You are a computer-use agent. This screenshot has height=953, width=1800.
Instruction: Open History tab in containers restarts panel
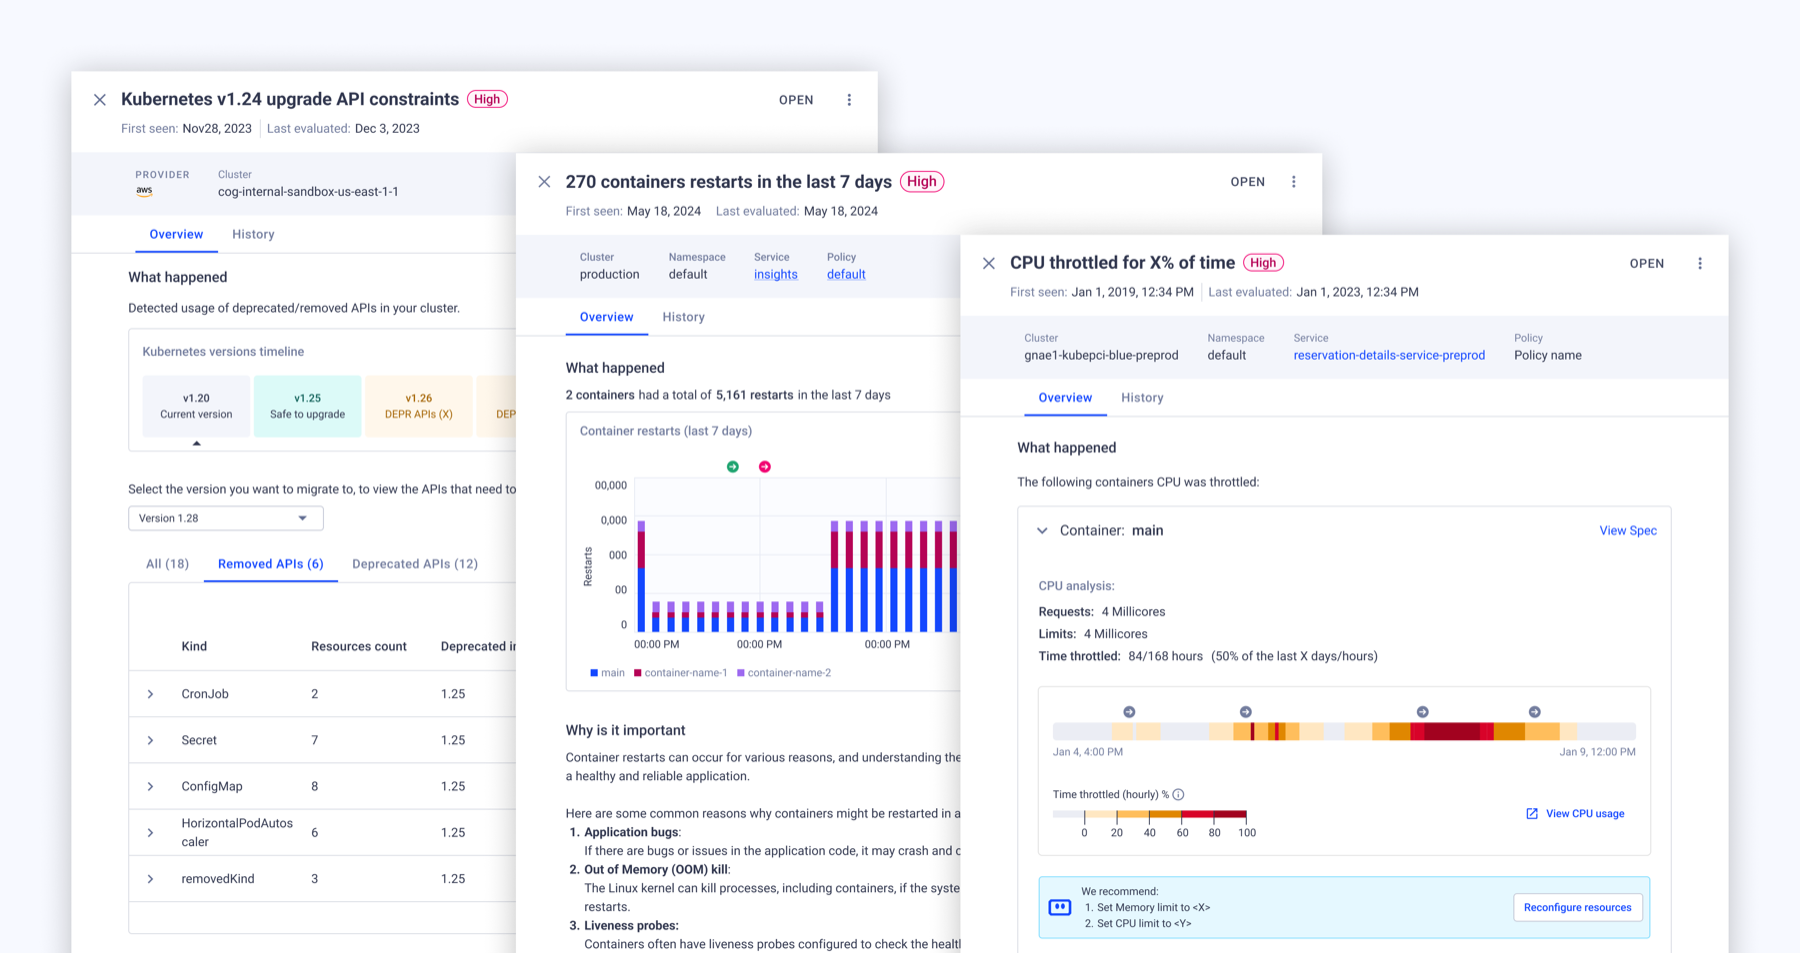684,317
